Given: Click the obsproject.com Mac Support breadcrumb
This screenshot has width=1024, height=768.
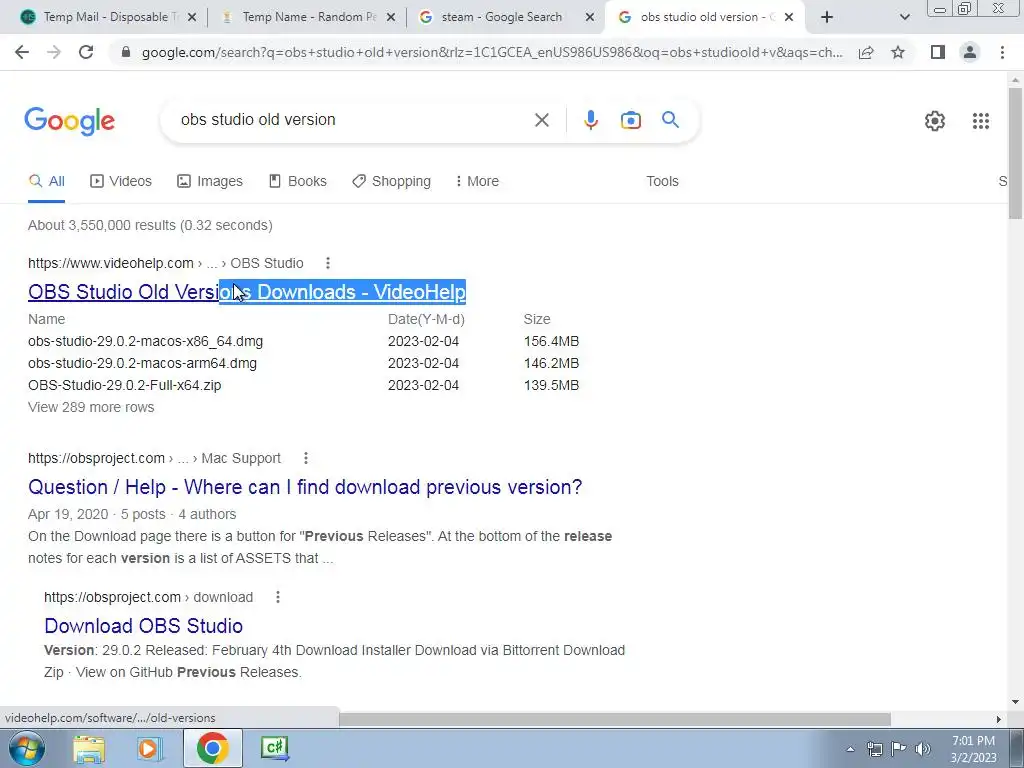Looking at the screenshot, I should [x=154, y=458].
